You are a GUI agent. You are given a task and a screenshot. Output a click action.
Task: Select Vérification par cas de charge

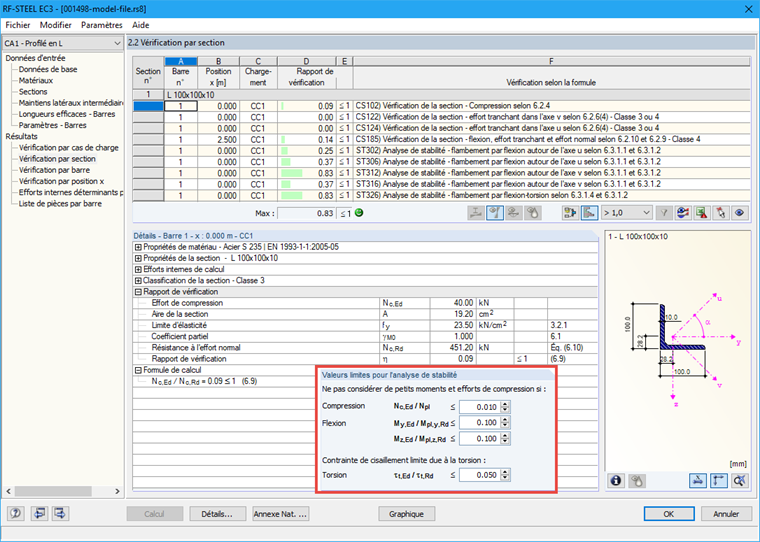69,147
